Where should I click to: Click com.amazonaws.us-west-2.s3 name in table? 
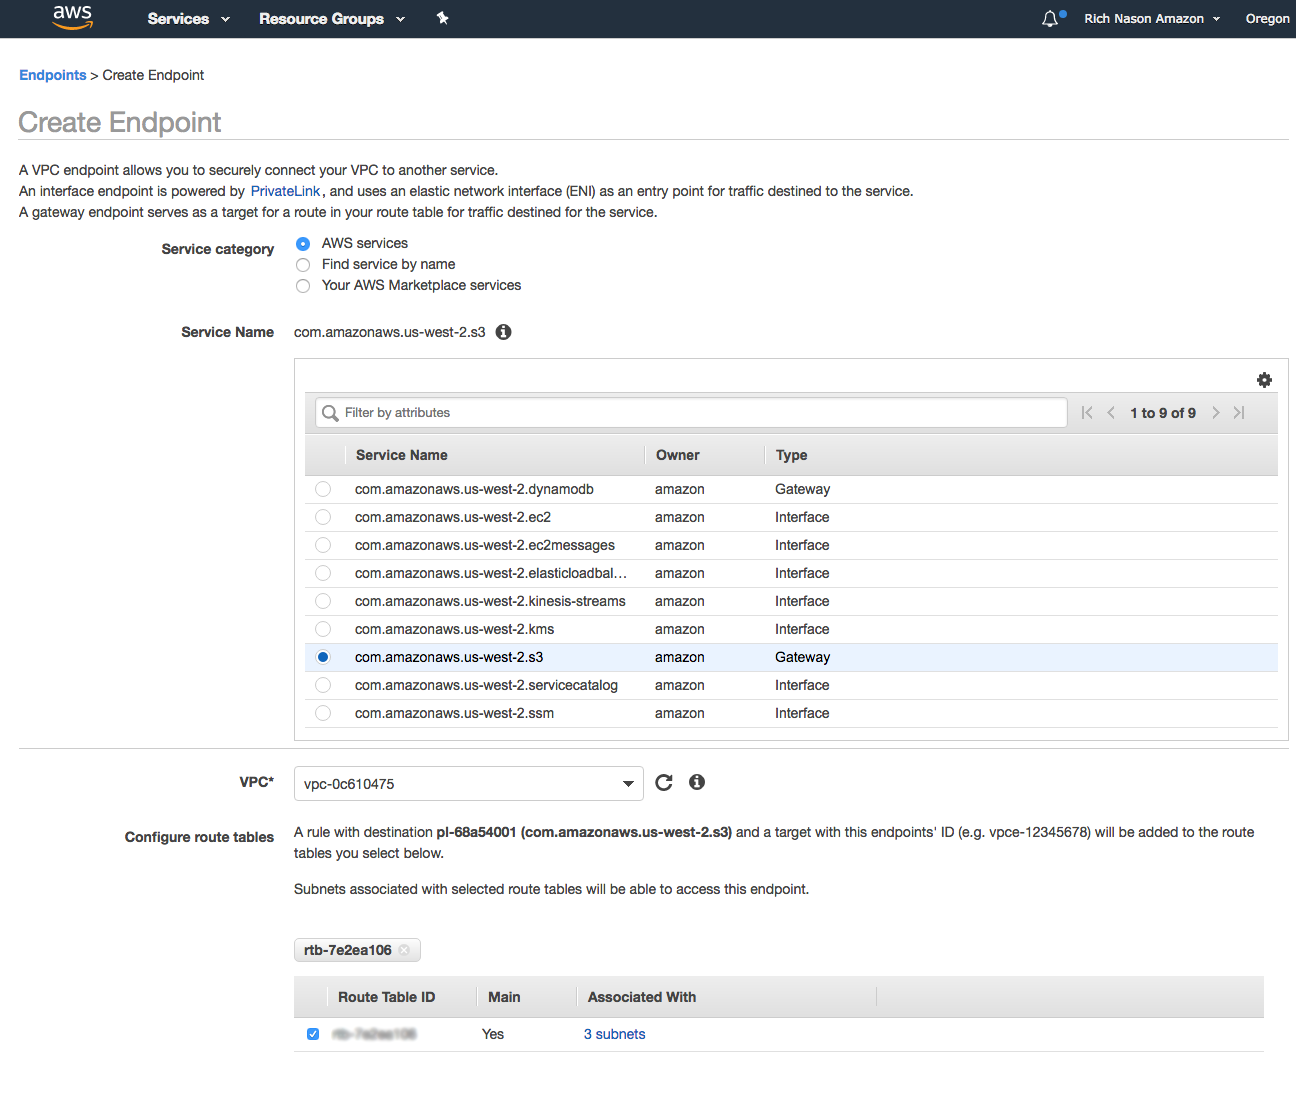click(x=449, y=657)
